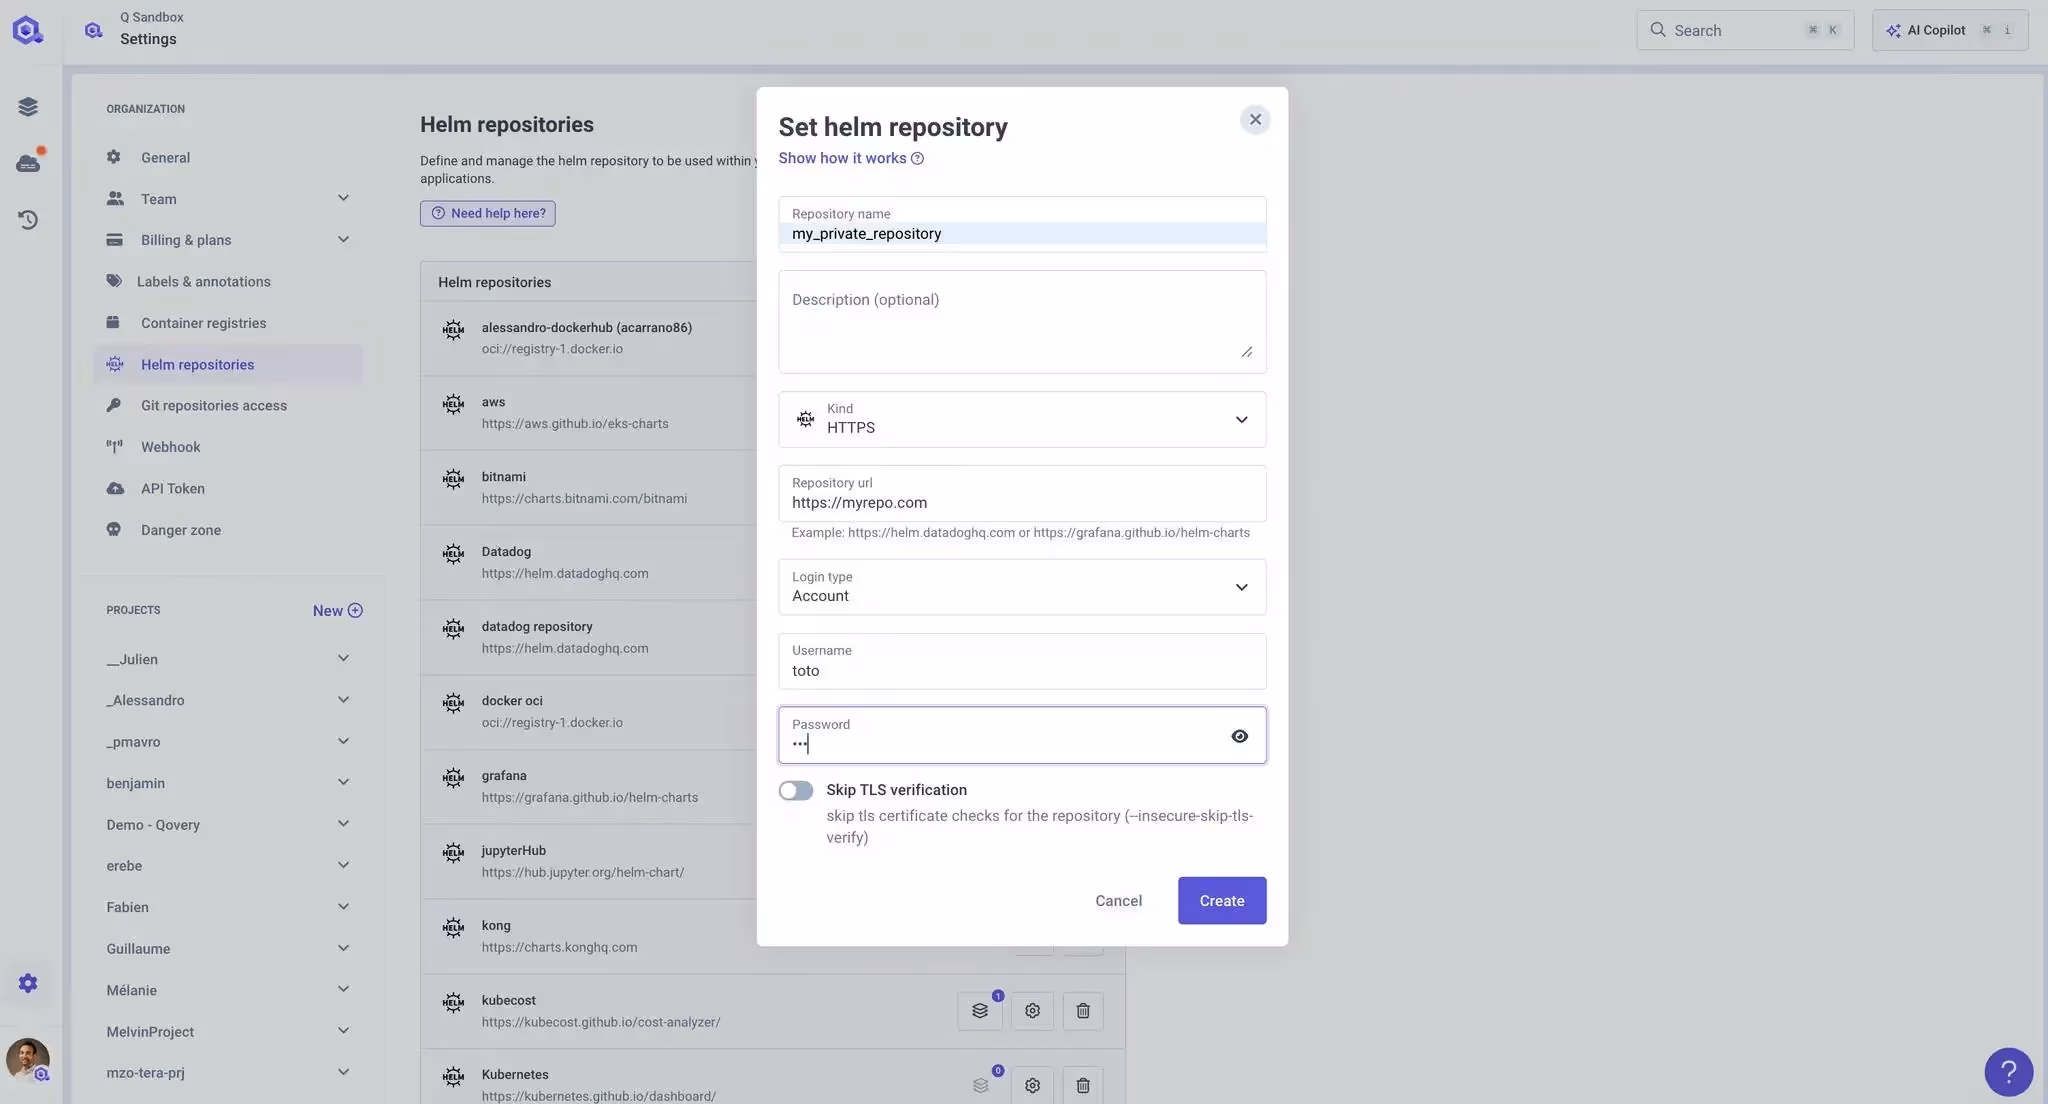Click the Password field
The height and width of the screenshot is (1104, 2048).
[1022, 735]
